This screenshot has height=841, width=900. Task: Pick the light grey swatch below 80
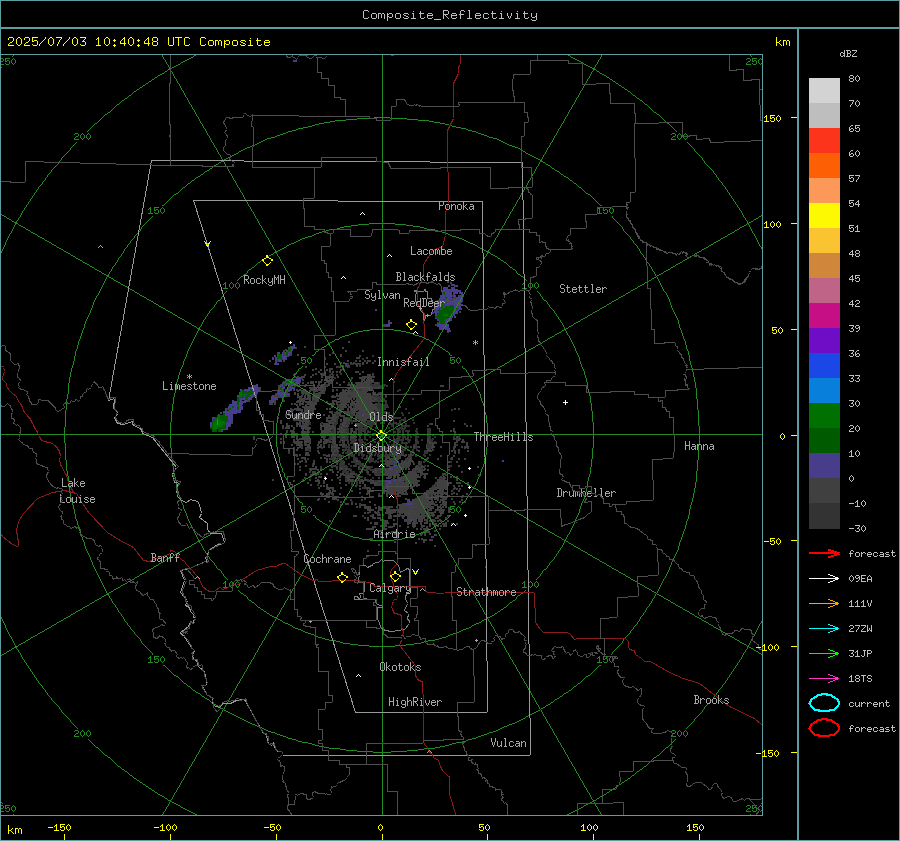(824, 91)
